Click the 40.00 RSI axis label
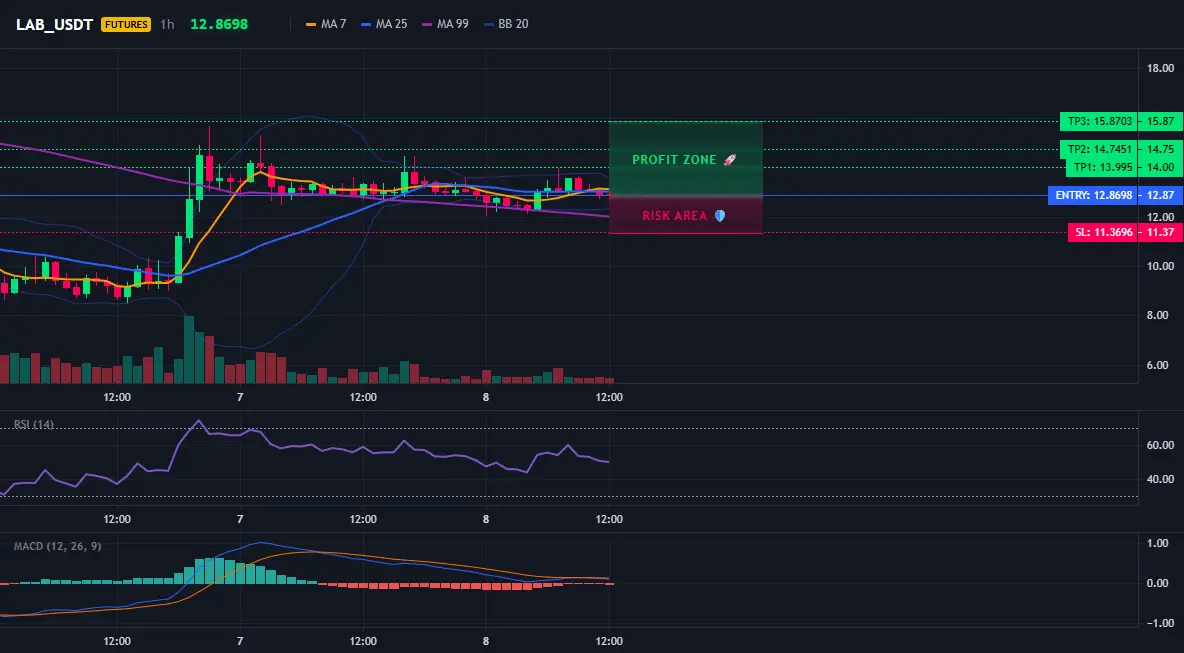This screenshot has width=1184, height=653. pos(1161,479)
